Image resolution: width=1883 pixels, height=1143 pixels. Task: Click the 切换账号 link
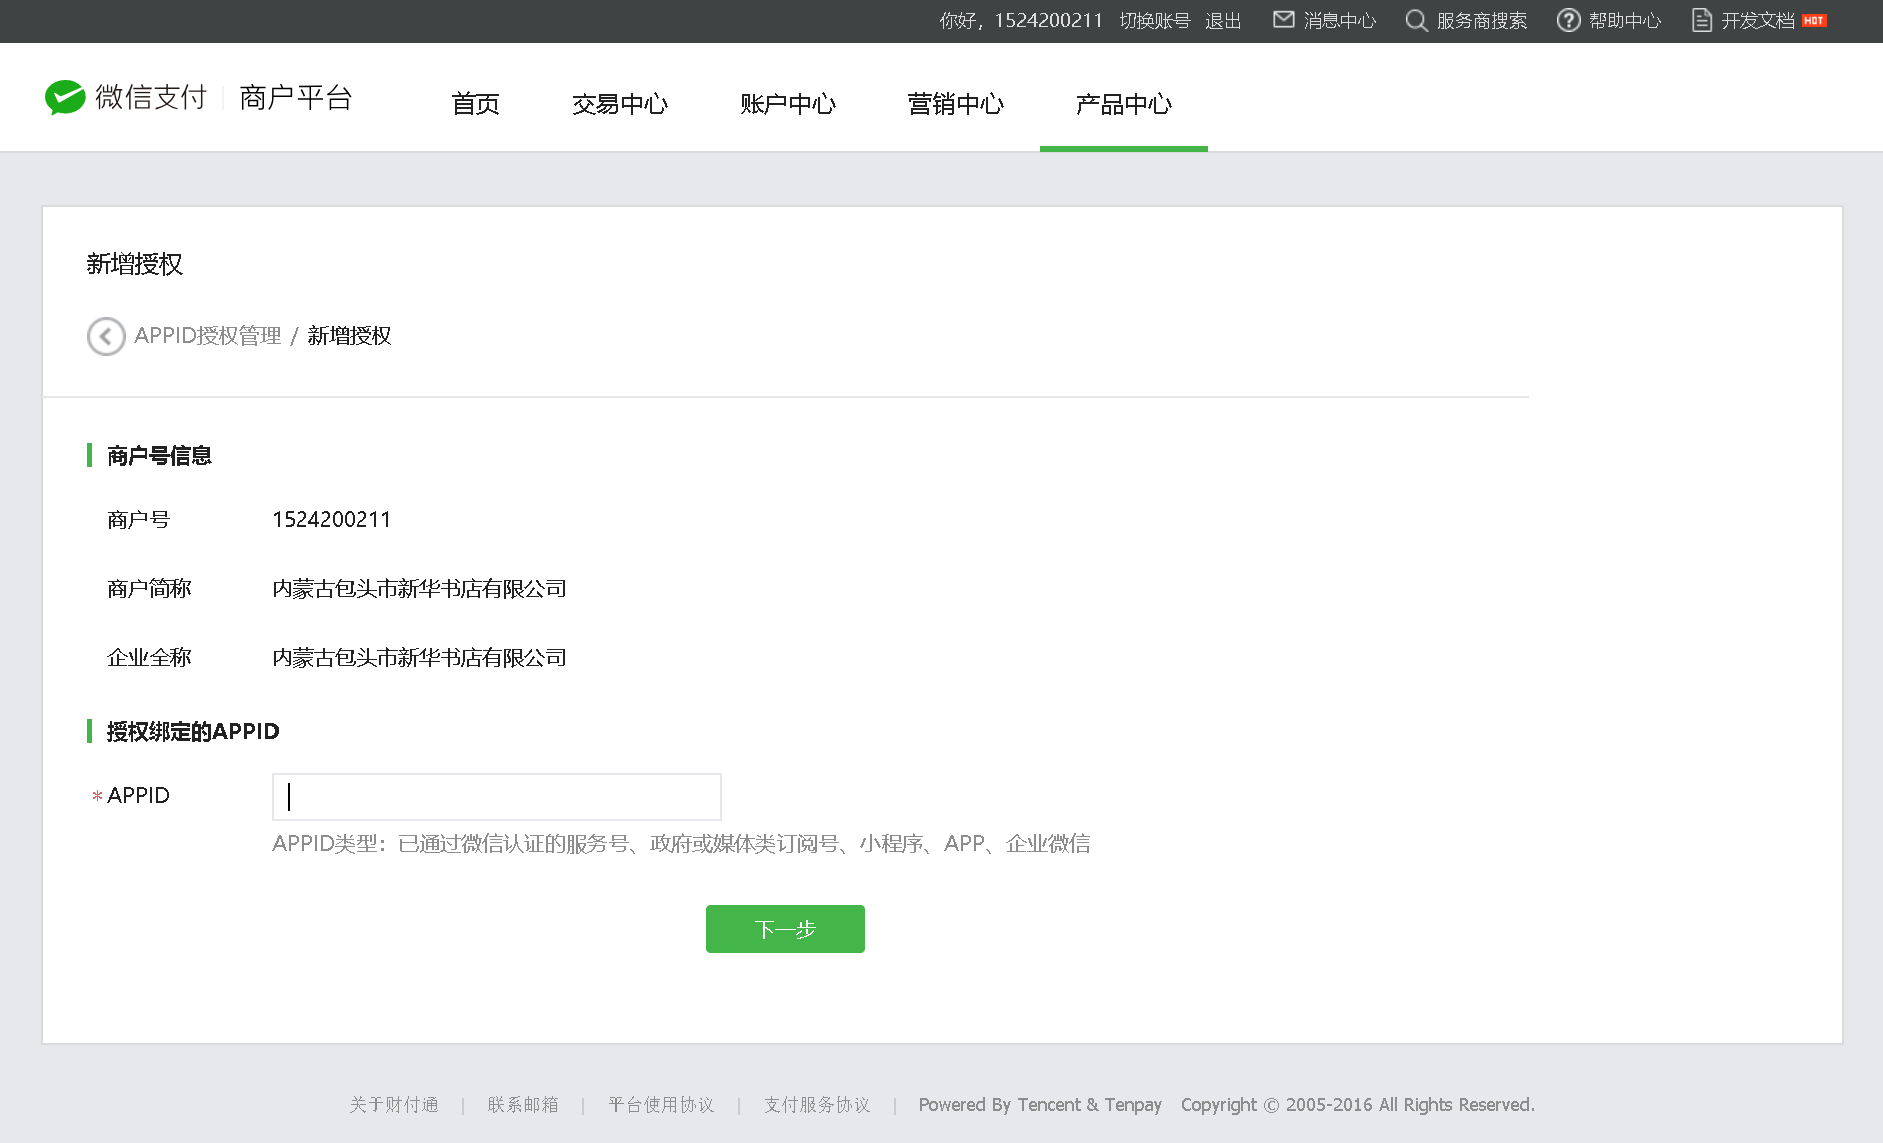click(x=1154, y=21)
